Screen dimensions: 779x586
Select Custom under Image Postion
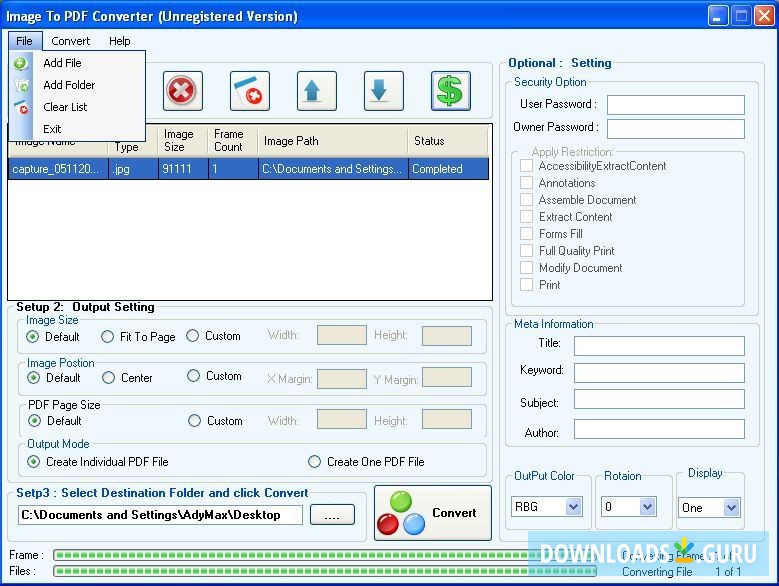[x=193, y=376]
